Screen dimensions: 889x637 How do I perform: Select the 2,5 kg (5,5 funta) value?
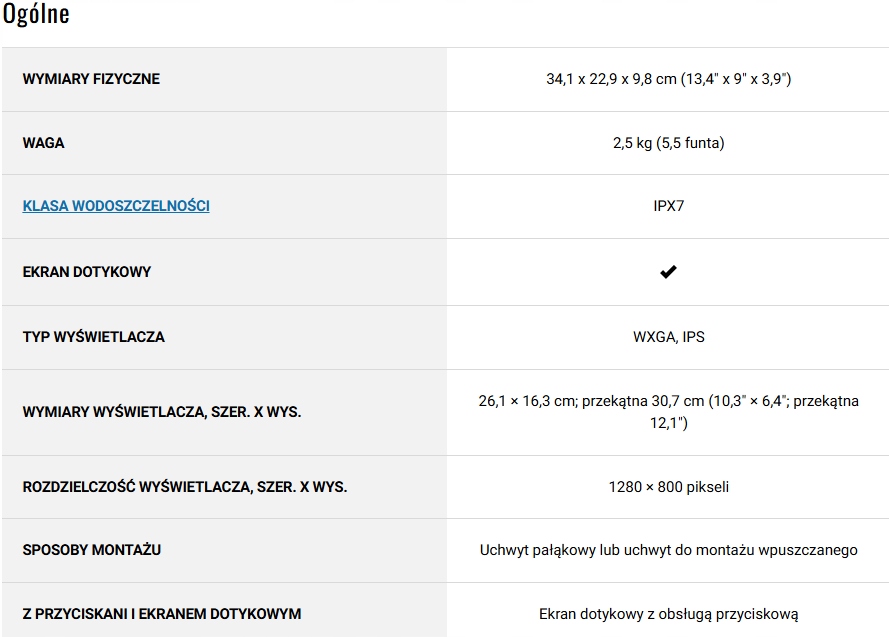point(668,143)
